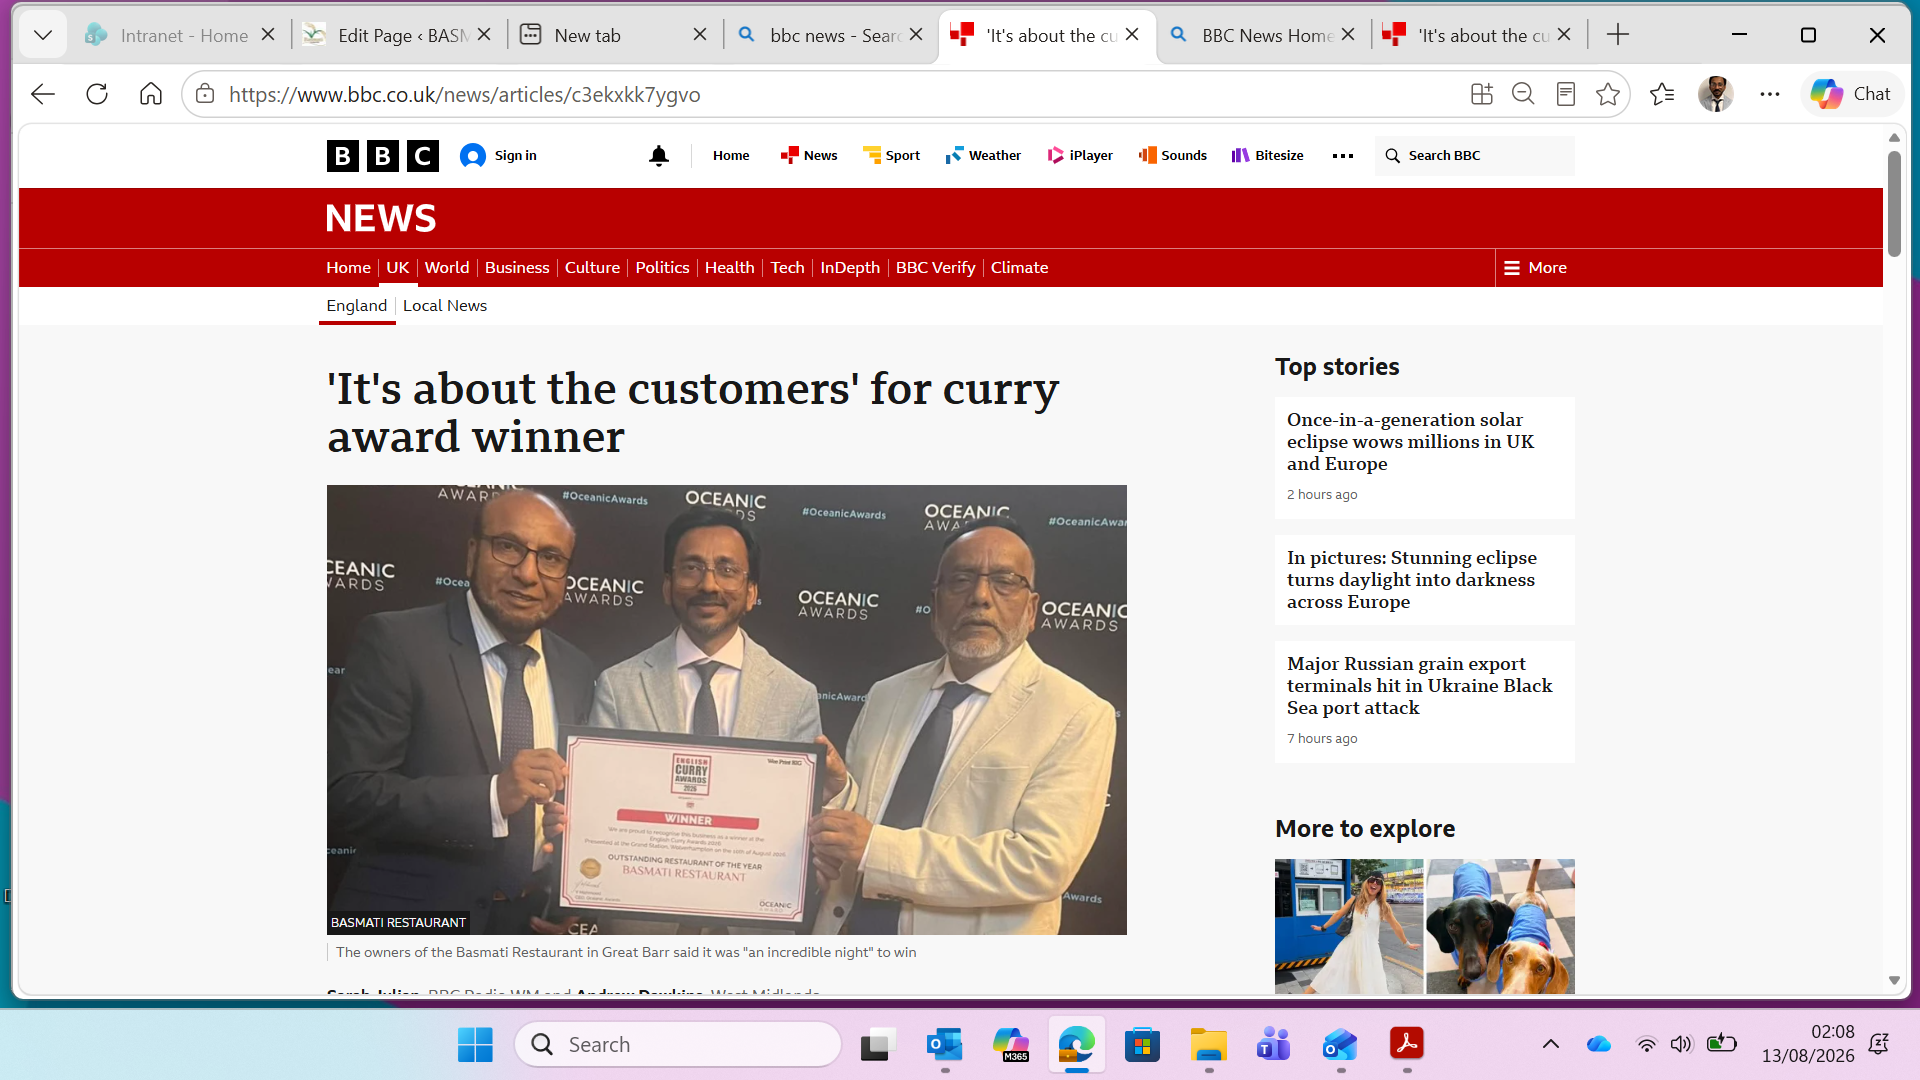
Task: Open Copilot Chat
Action: [x=1851, y=94]
